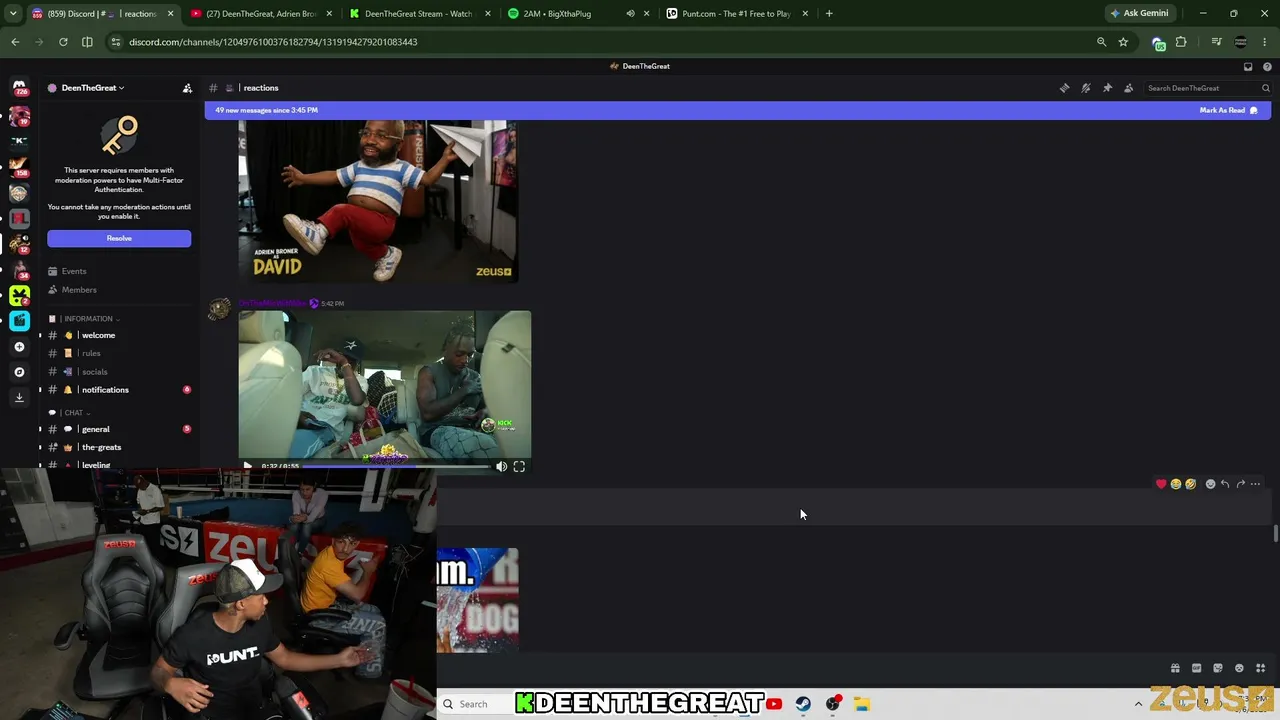Show the member list icon
The width and height of the screenshot is (1280, 720).
click(x=1129, y=88)
